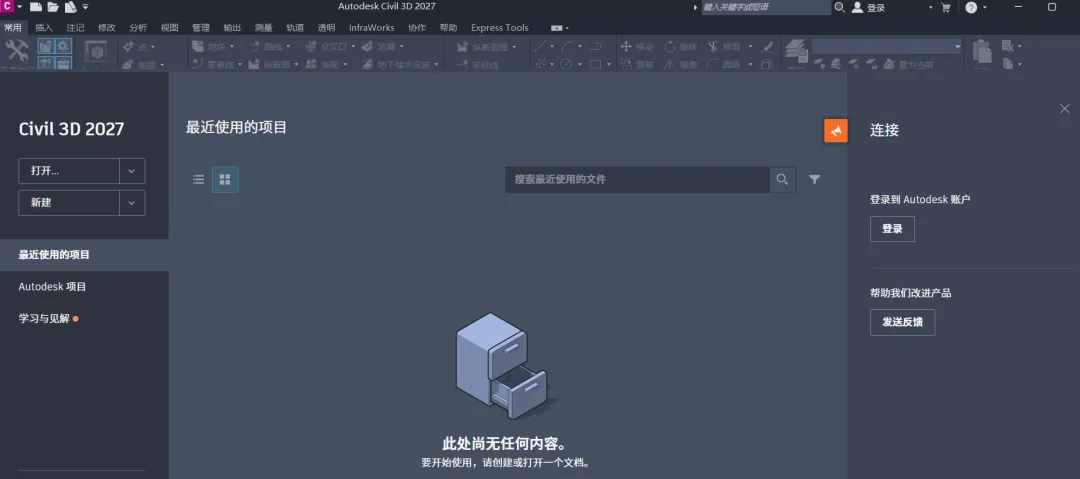1080x479 pixels.
Task: Click the paste clipboard icon in ribbon
Action: pyautogui.click(x=982, y=52)
